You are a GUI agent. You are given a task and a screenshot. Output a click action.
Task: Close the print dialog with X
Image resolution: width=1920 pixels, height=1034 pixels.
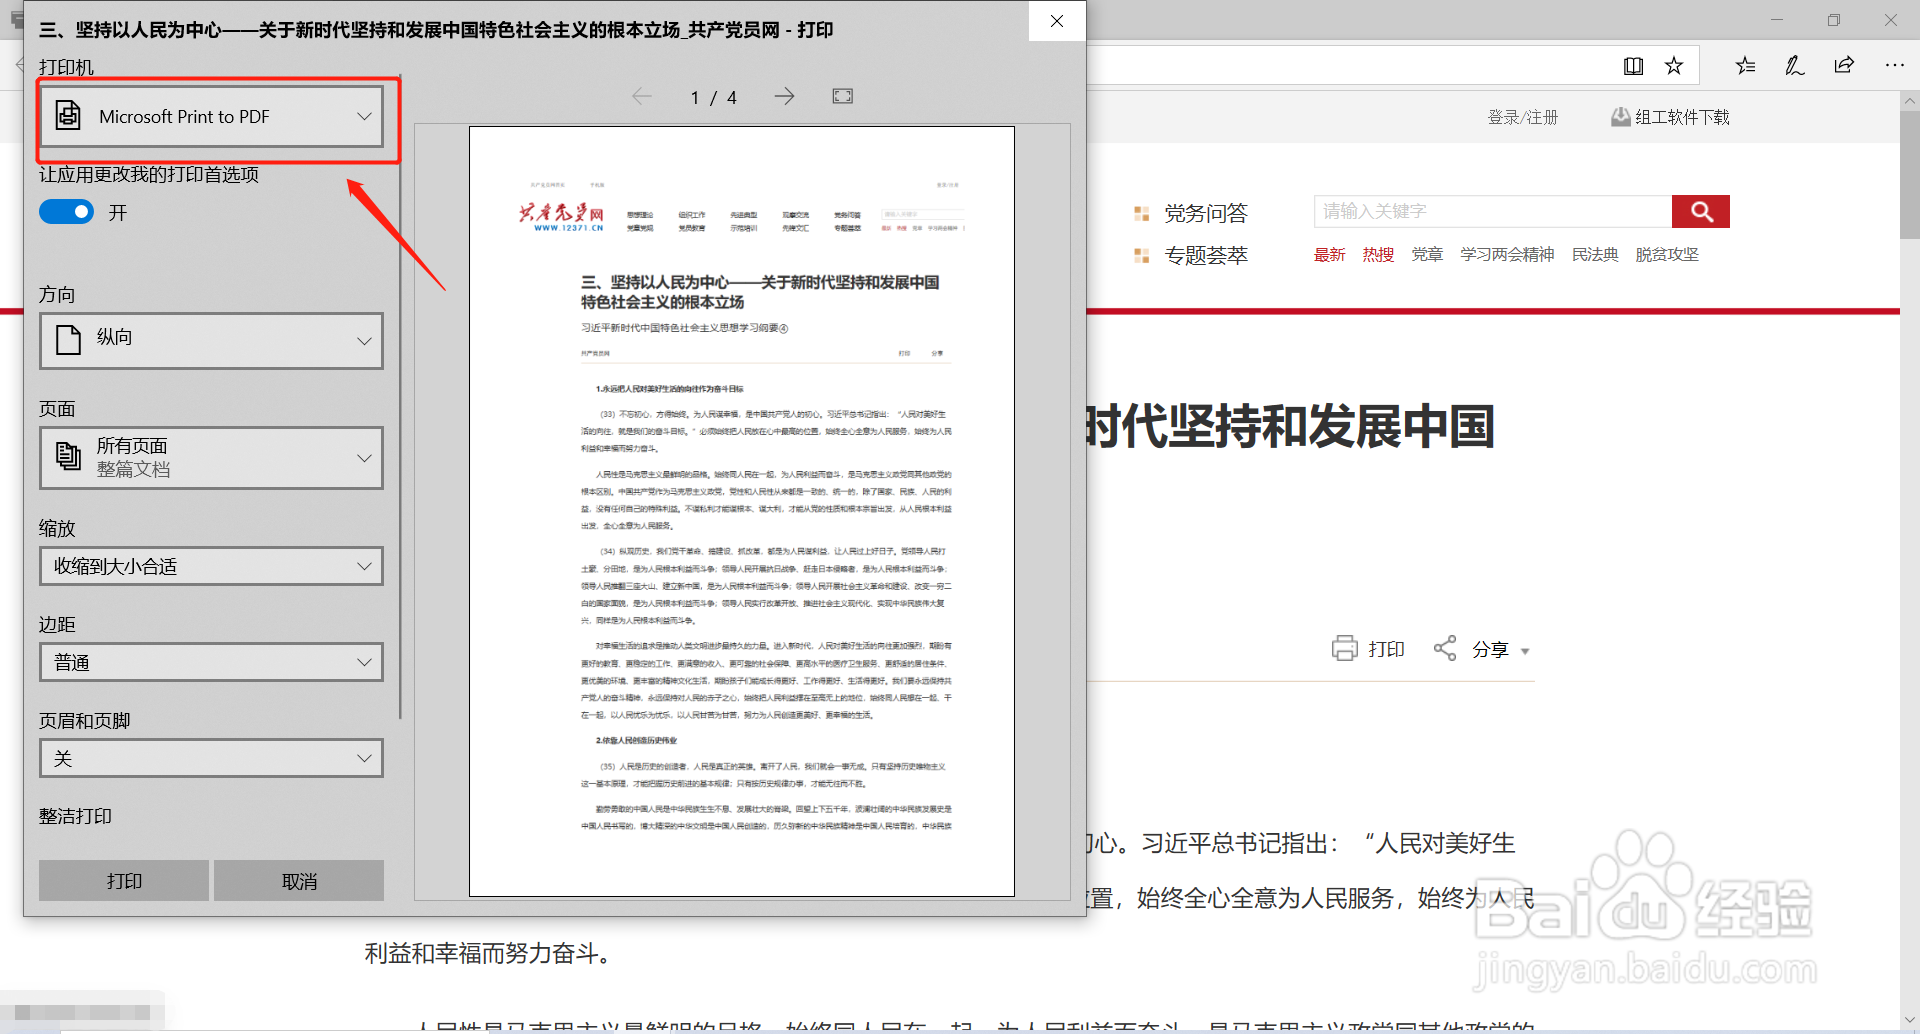(1057, 21)
